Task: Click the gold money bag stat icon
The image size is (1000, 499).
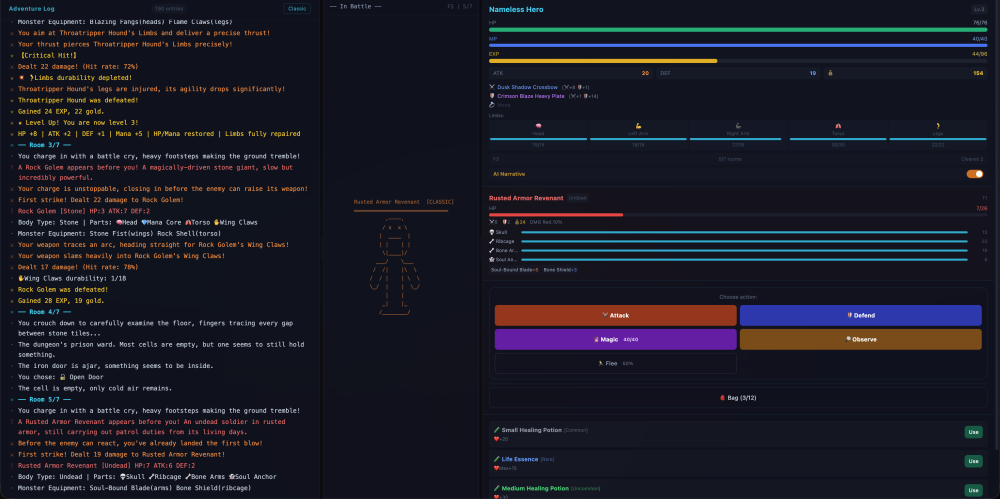Action: (830, 73)
